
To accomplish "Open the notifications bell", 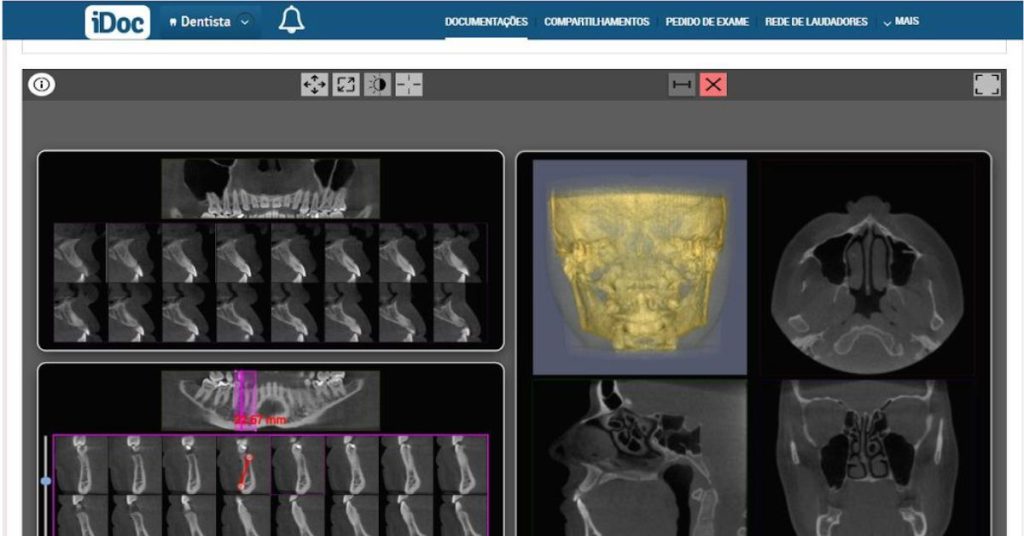I will click(291, 20).
